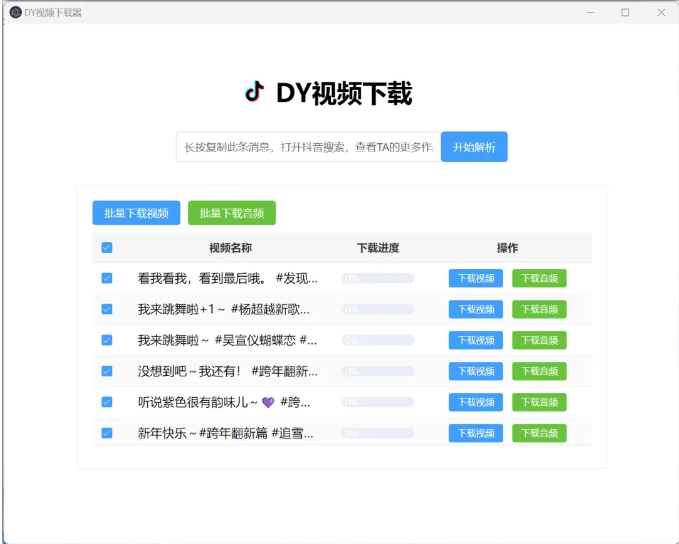Uncheck the row 我来跳舞啦～ #吴宣仪蝴蝶恋
The width and height of the screenshot is (679, 544).
pos(107,340)
